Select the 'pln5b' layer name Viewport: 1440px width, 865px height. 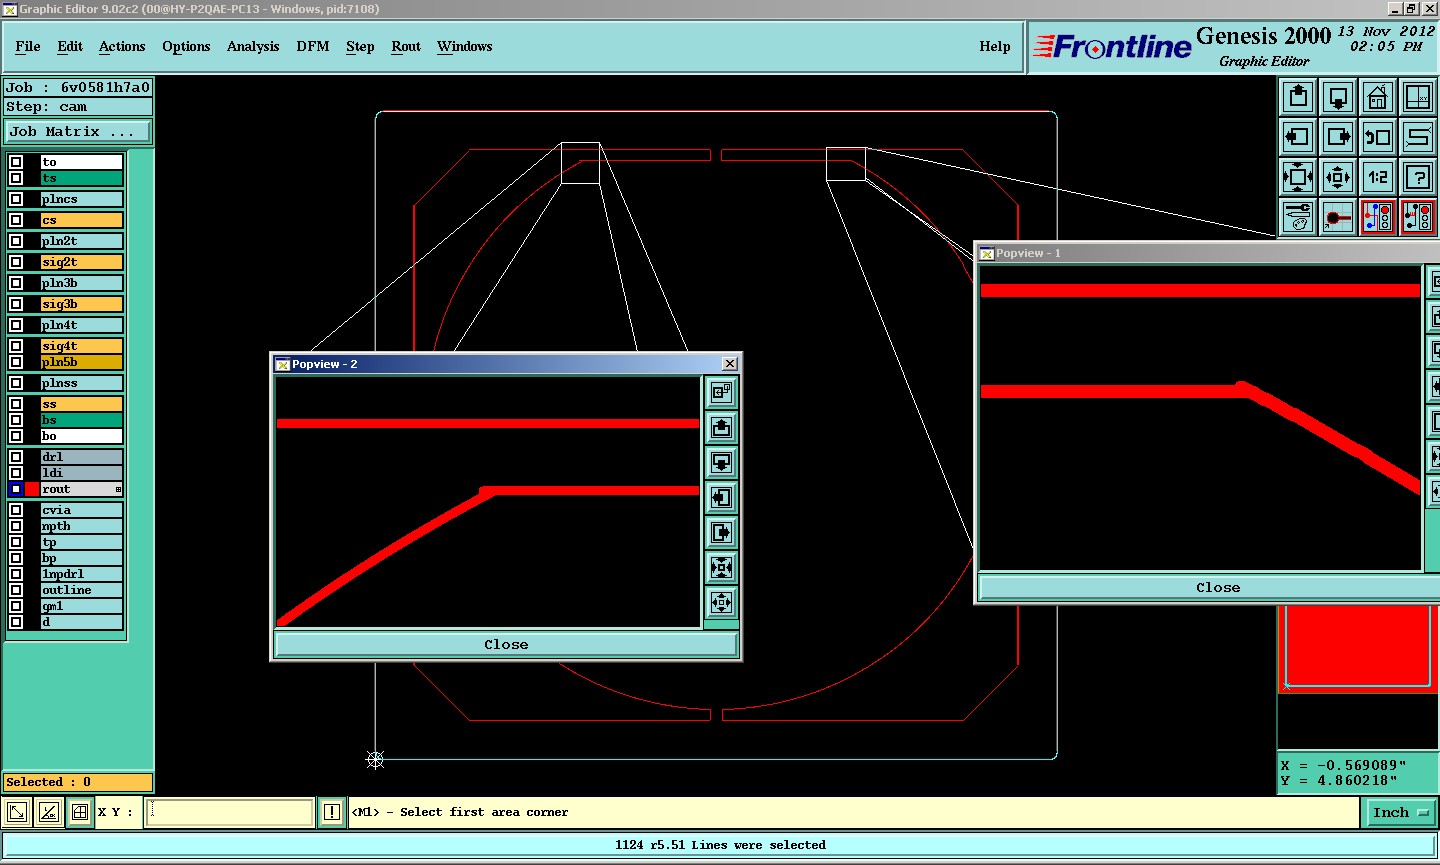[x=81, y=362]
